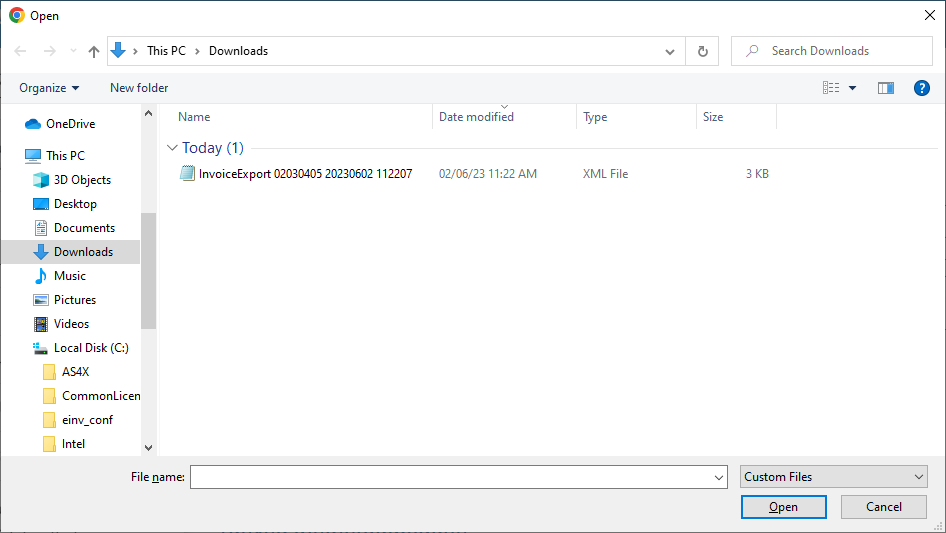Open the Organize menu

tap(49, 88)
